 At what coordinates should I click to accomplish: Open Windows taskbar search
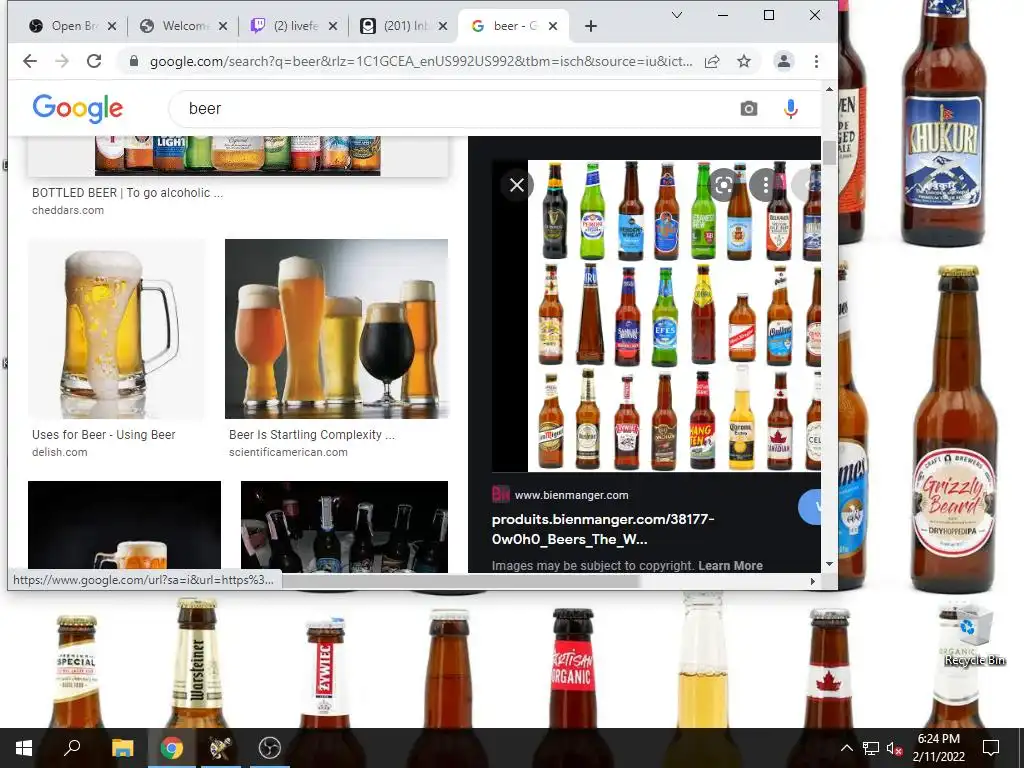click(72, 748)
